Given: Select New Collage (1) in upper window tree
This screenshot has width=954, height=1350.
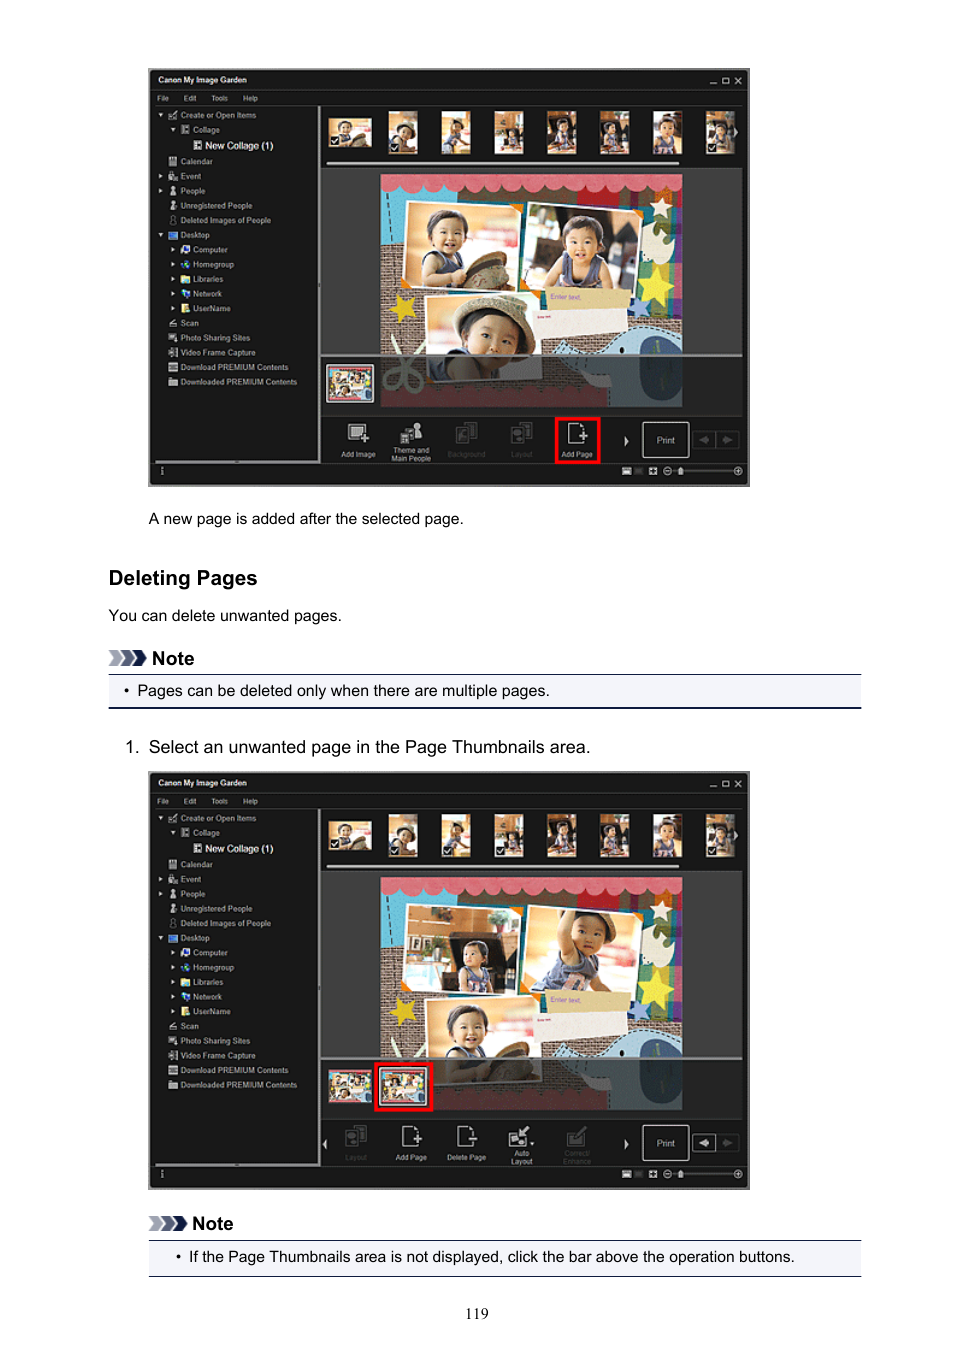Looking at the screenshot, I should 233,146.
